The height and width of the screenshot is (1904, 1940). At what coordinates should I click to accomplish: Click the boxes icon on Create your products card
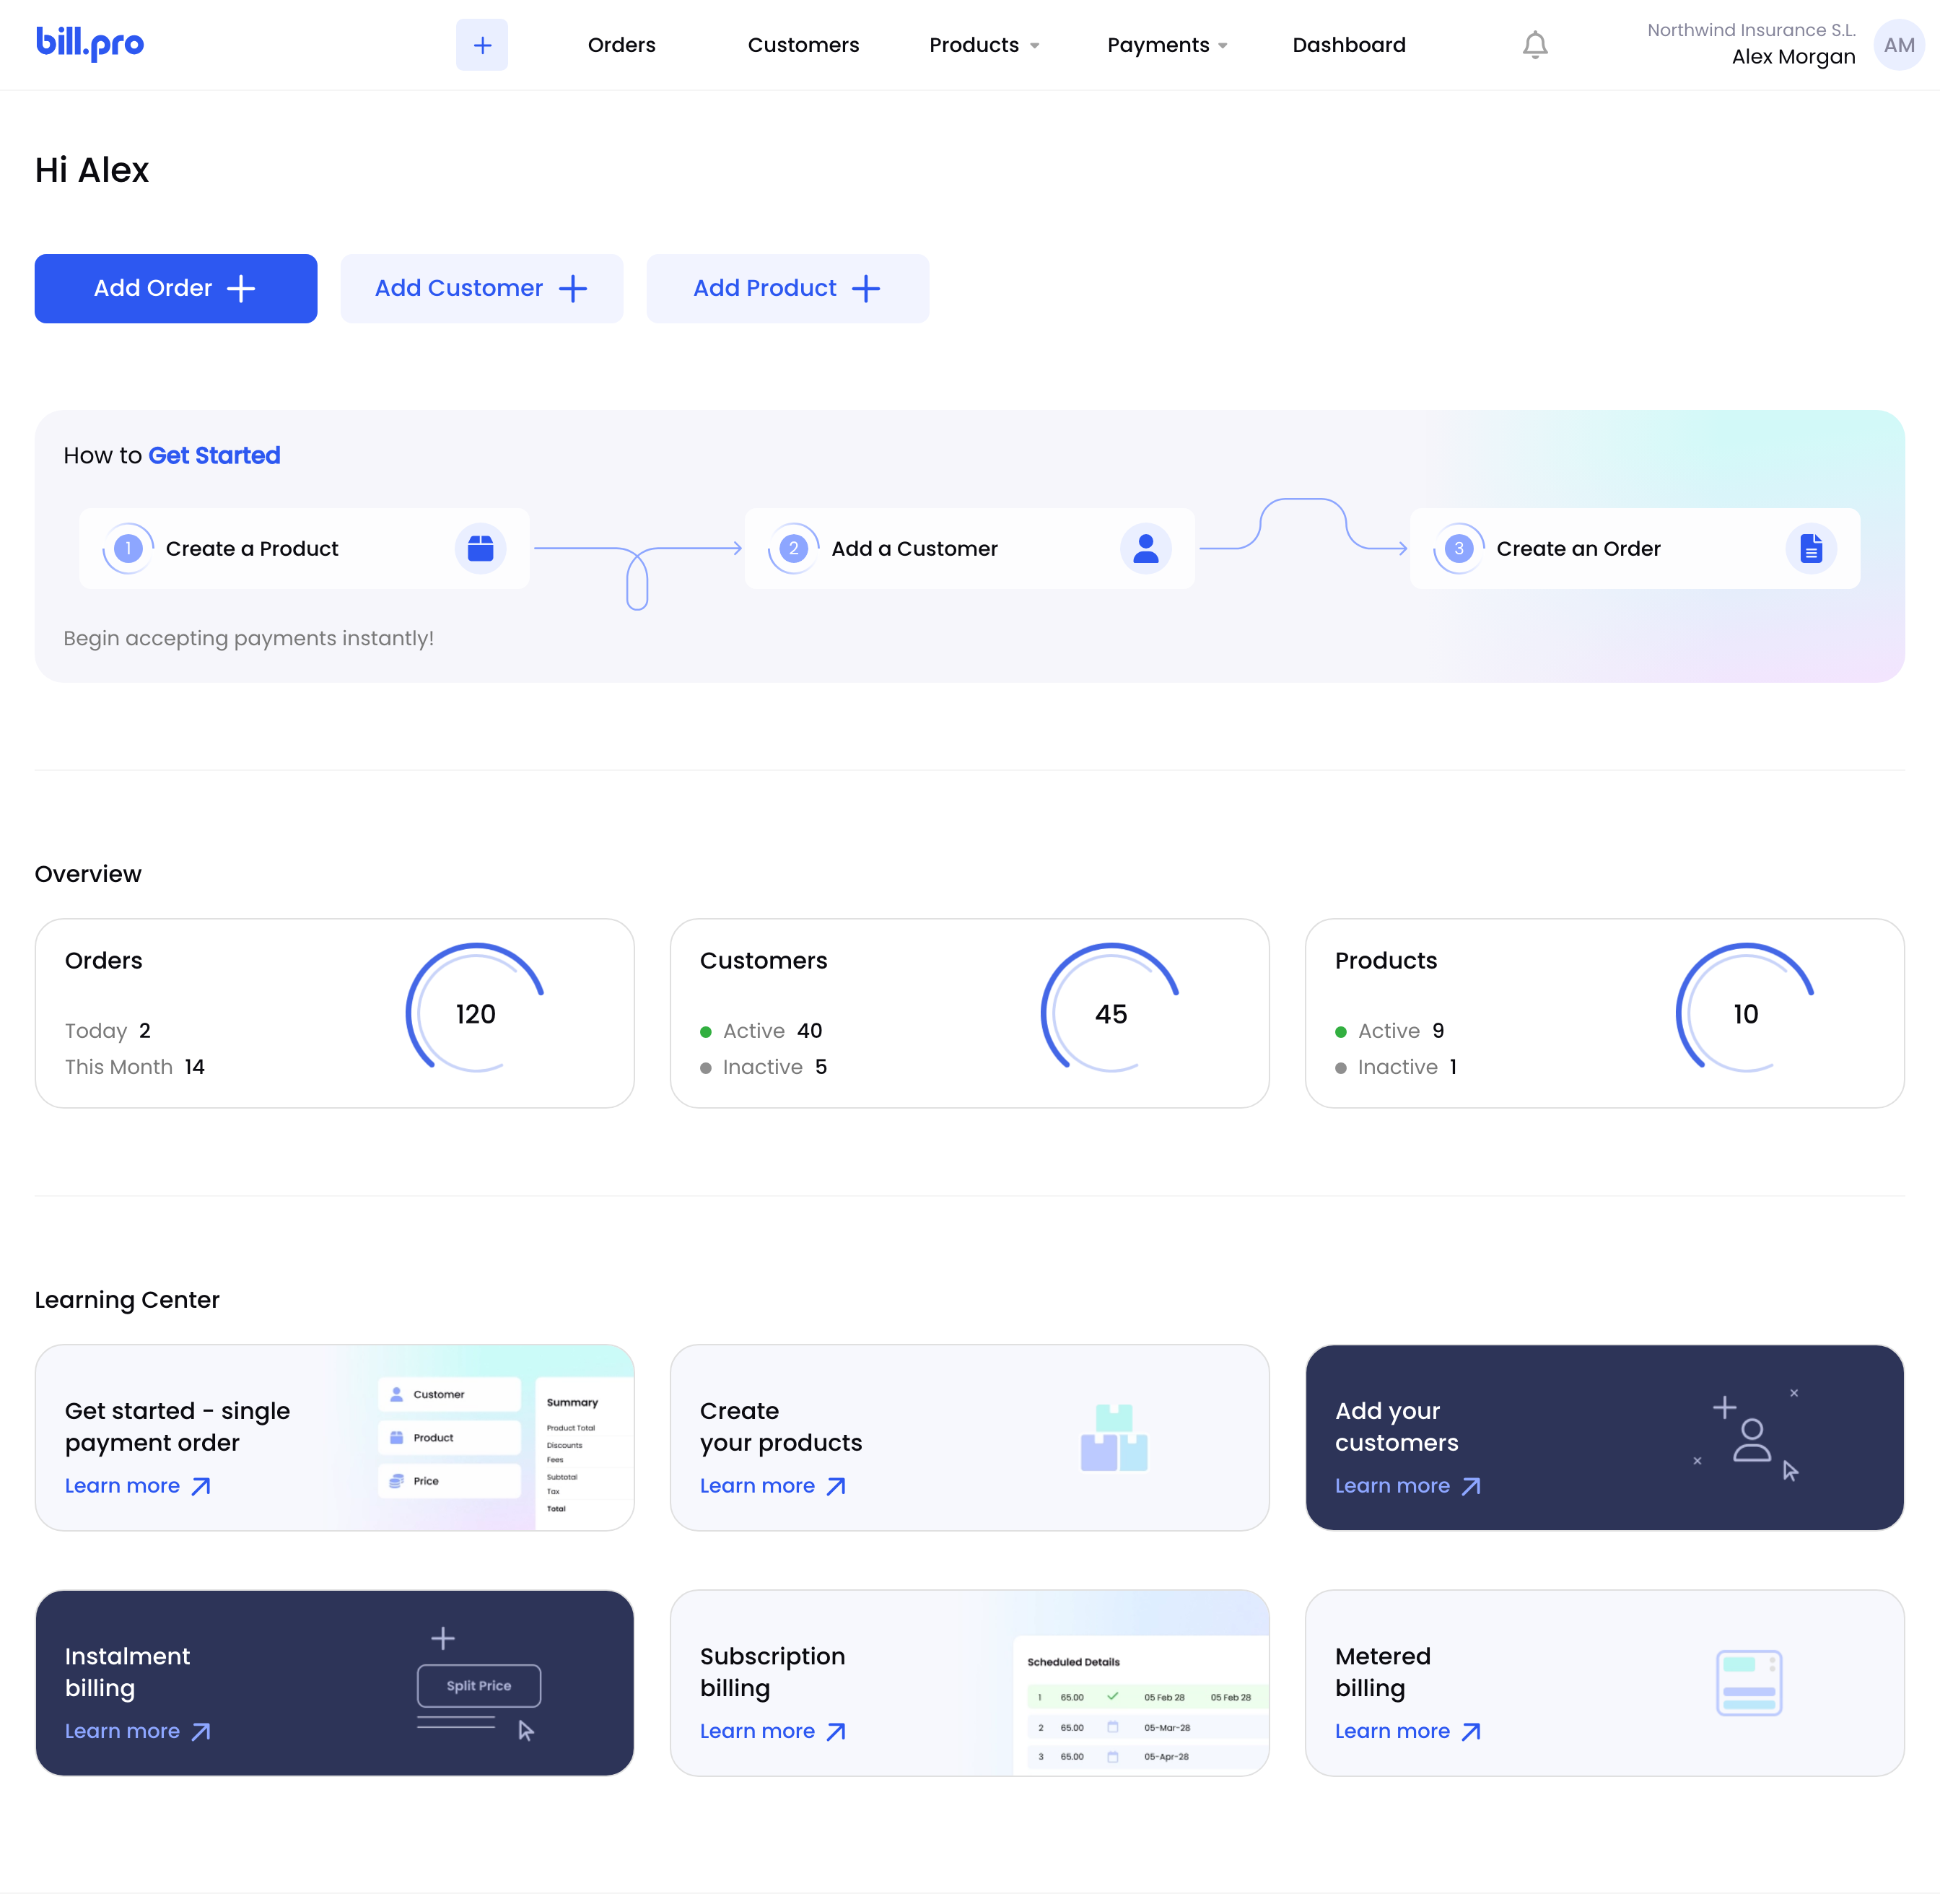click(1114, 1438)
